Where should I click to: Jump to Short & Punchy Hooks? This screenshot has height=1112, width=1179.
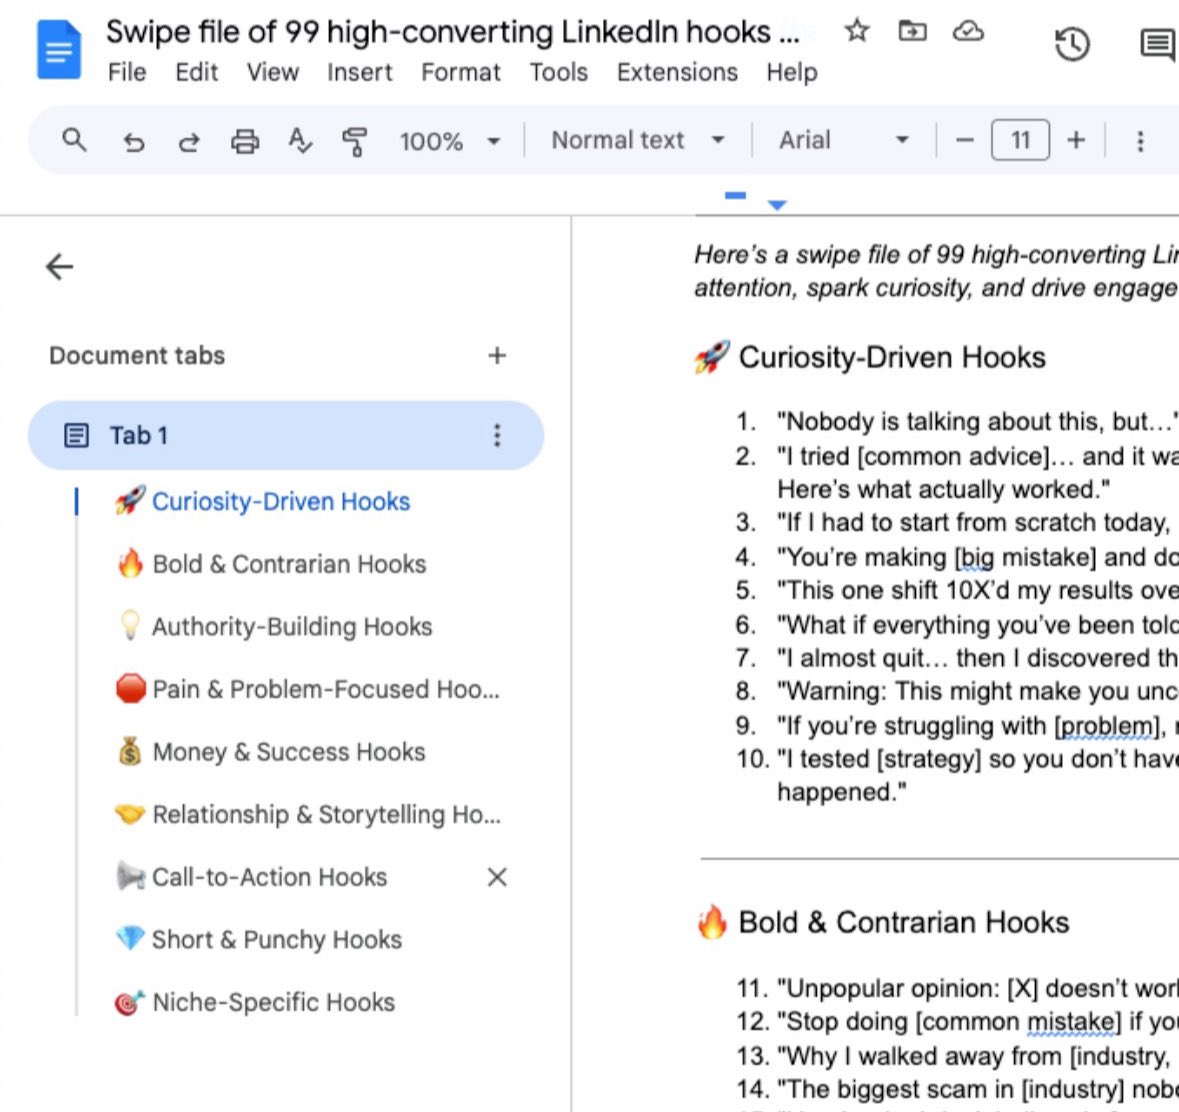tap(277, 939)
